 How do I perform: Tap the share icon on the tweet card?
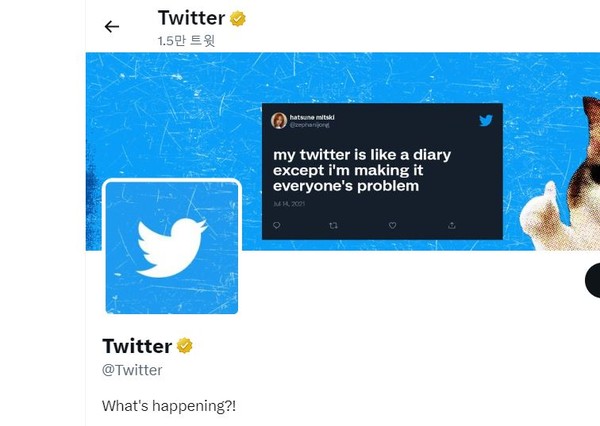[x=451, y=226]
